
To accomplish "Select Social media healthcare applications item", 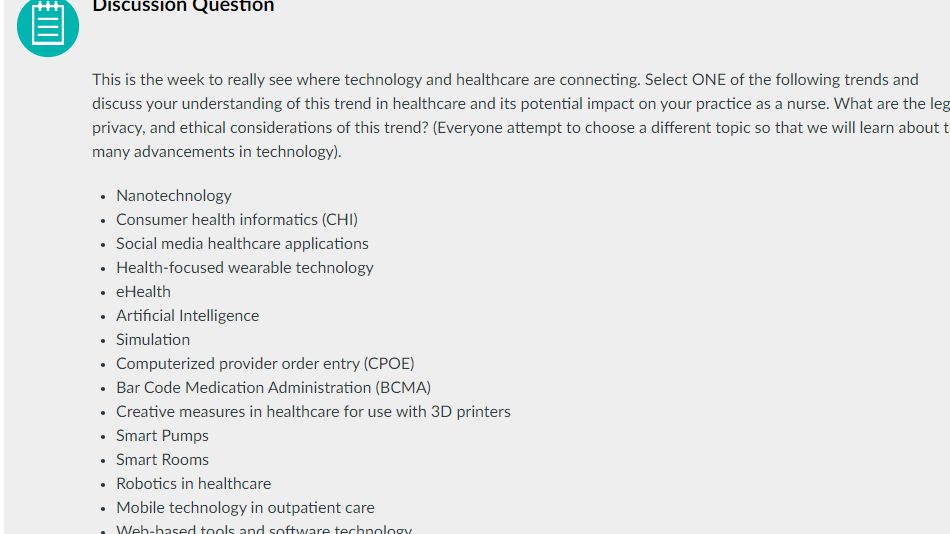I will pos(242,243).
